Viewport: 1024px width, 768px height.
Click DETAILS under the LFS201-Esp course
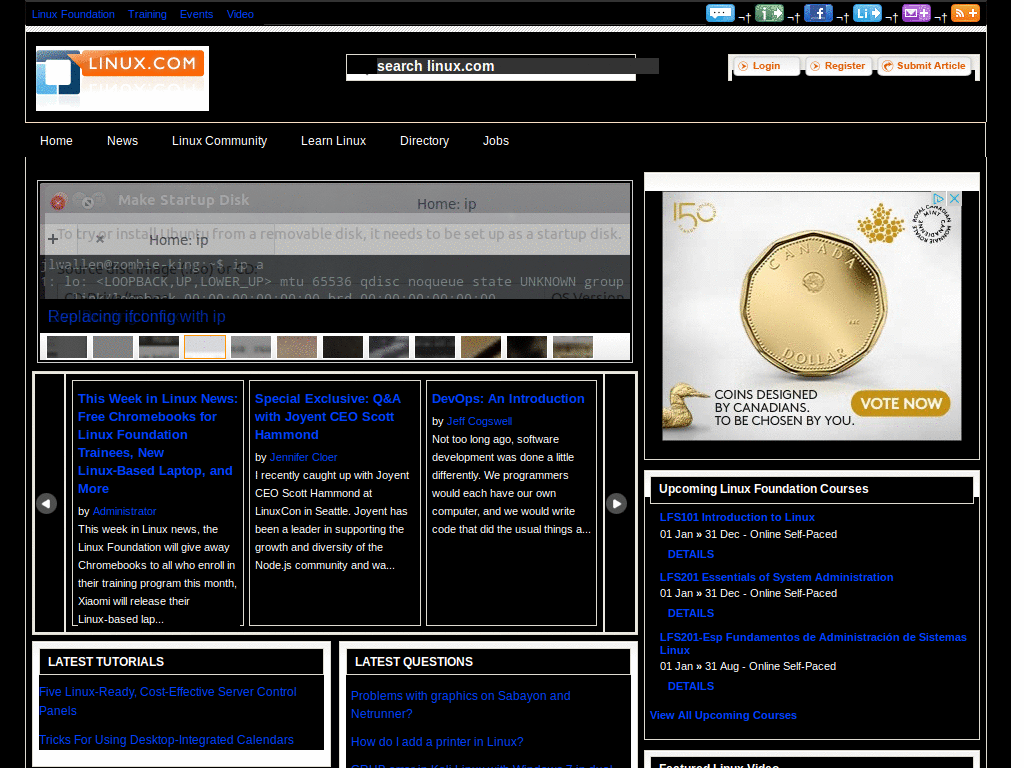click(691, 686)
